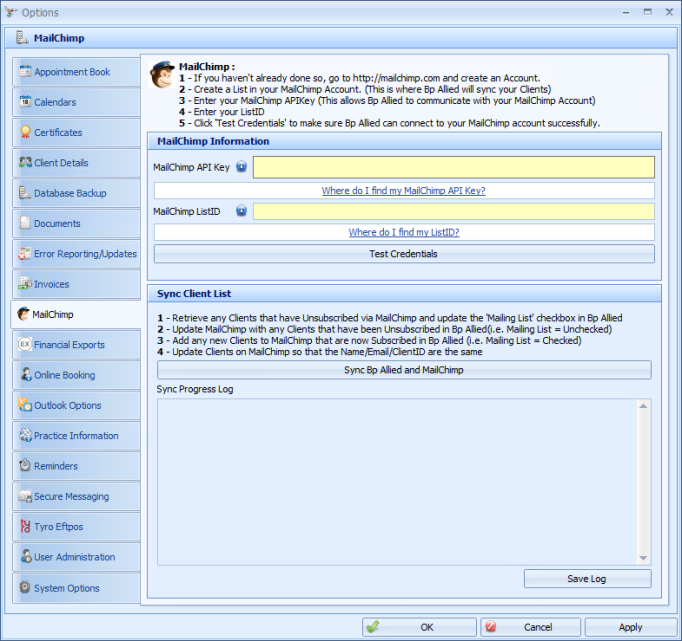Viewport: 682px width, 641px height.
Task: Open the System Options tab
Action: click(x=76, y=588)
